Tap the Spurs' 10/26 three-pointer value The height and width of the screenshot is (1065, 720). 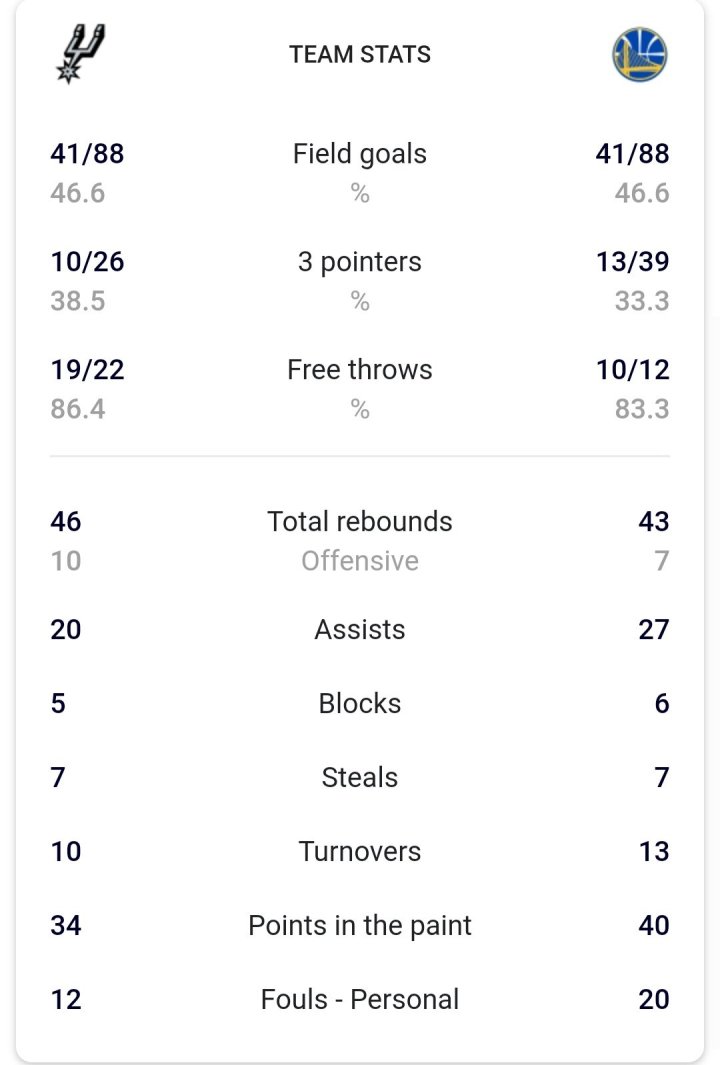87,262
